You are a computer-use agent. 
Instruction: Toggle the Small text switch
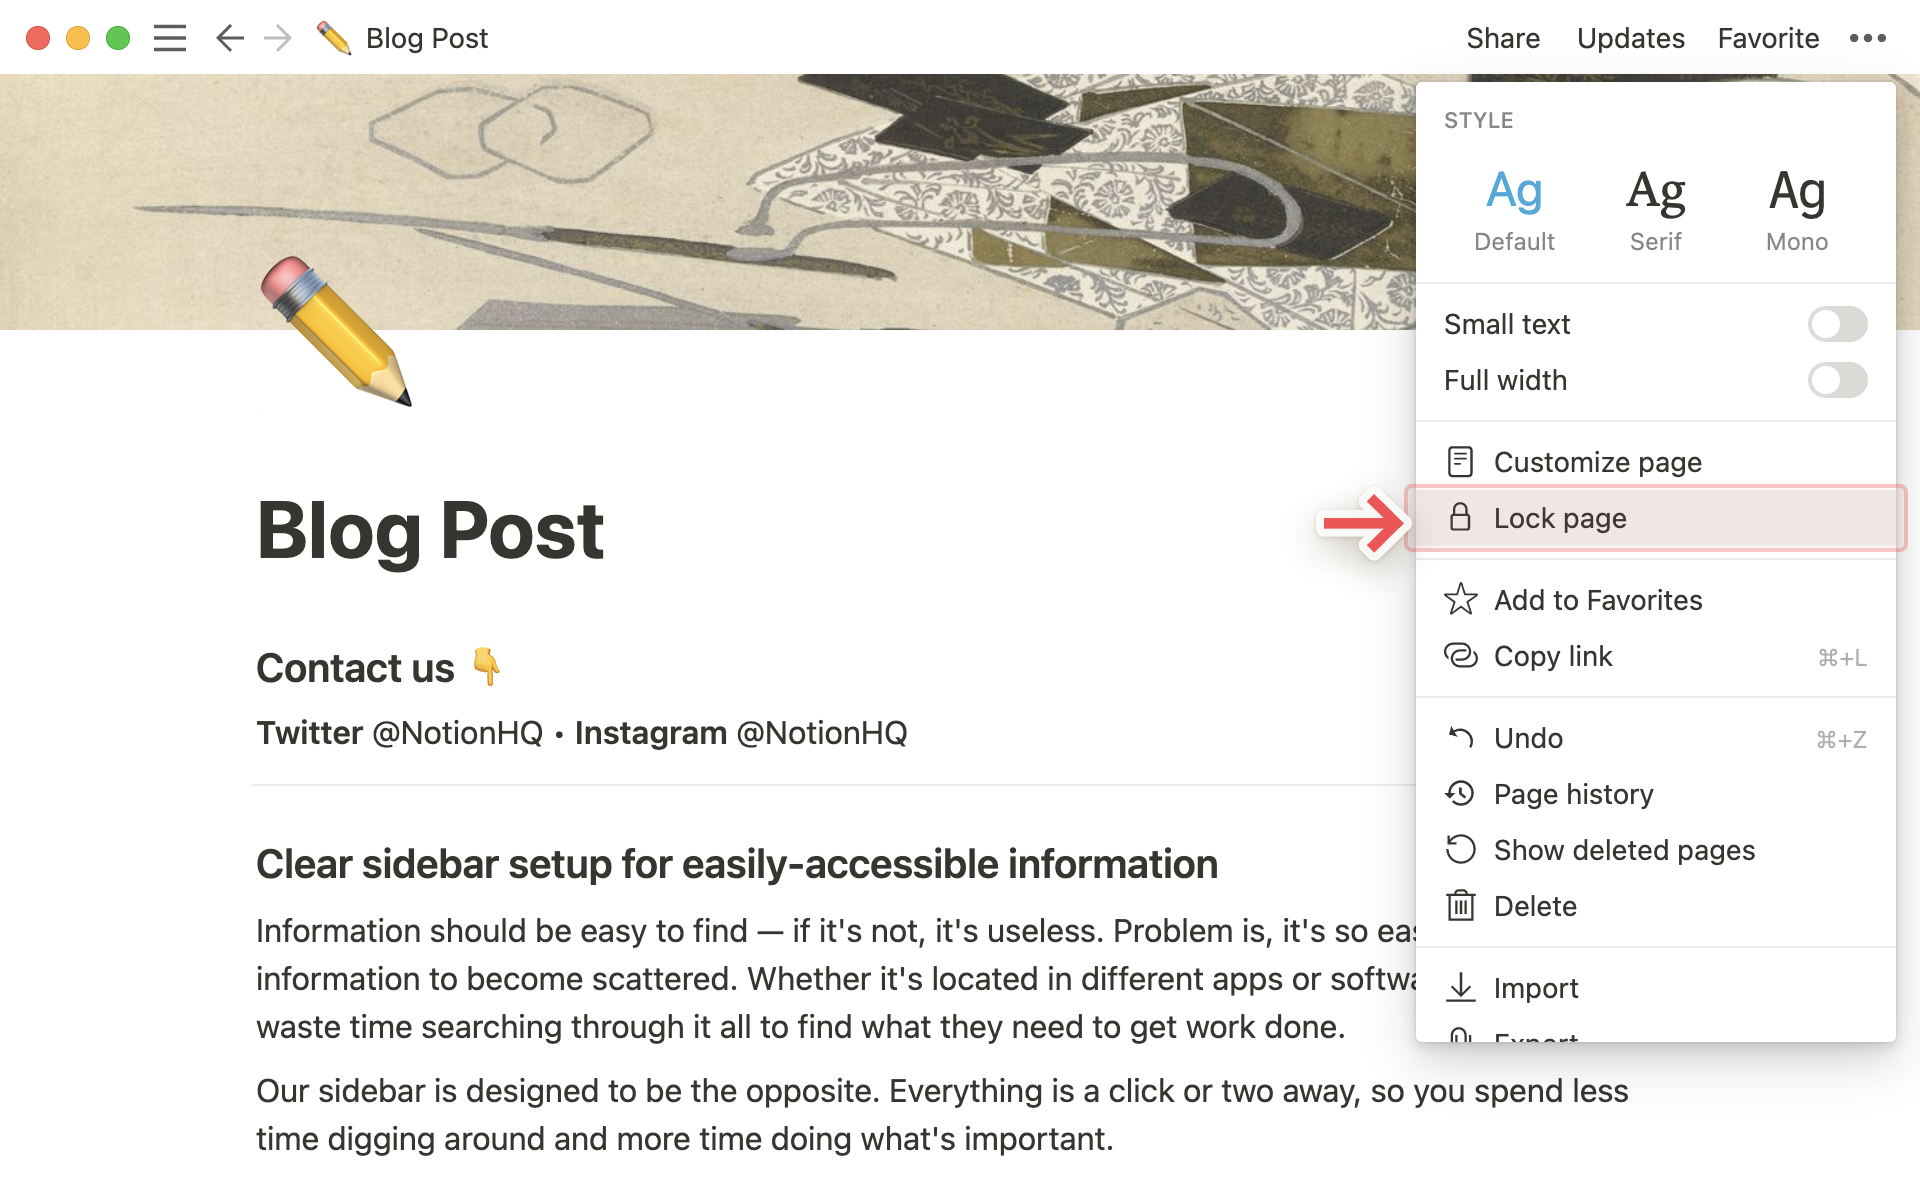click(1838, 324)
